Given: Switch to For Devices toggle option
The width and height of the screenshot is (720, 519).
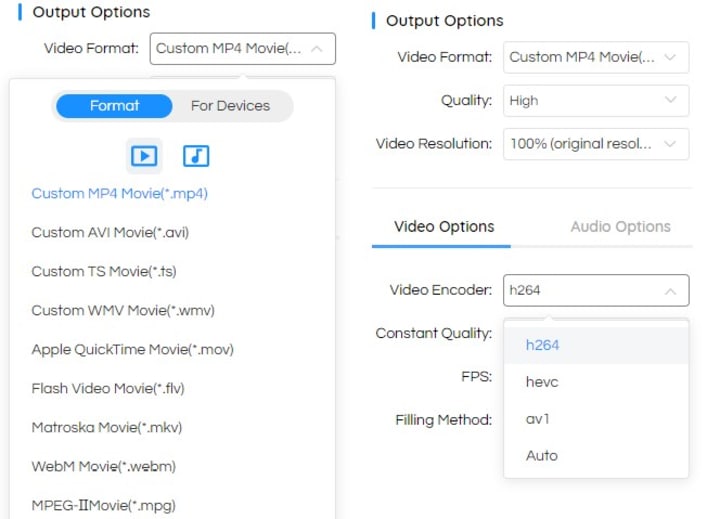Looking at the screenshot, I should (230, 106).
